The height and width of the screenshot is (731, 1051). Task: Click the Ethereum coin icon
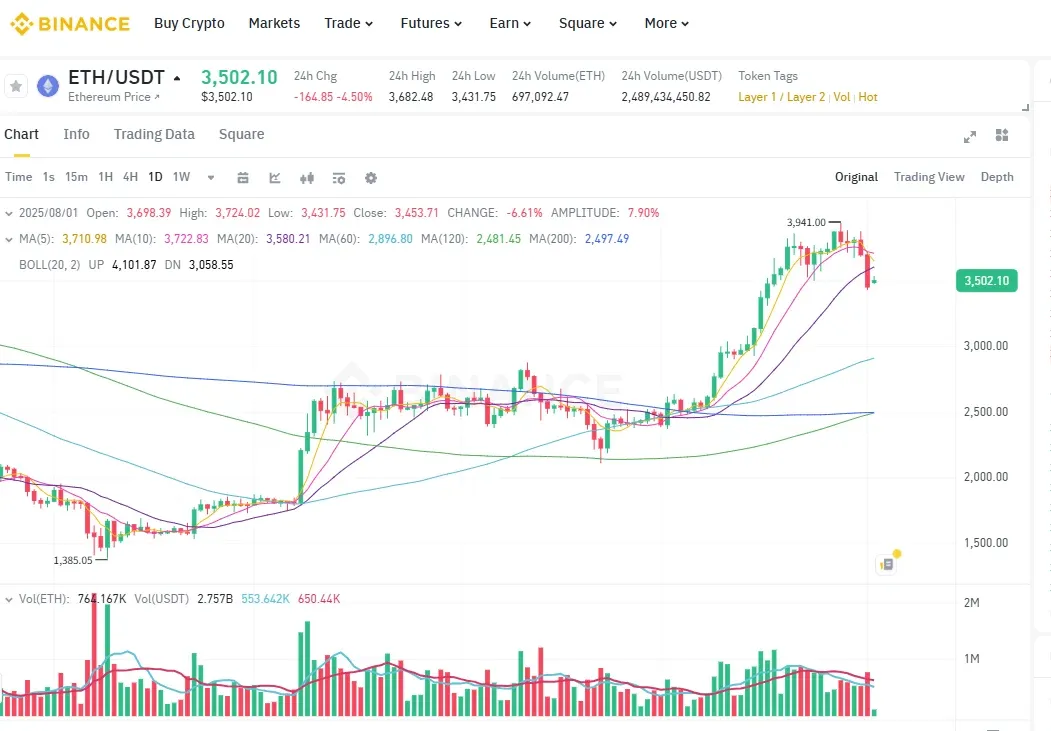click(x=48, y=86)
